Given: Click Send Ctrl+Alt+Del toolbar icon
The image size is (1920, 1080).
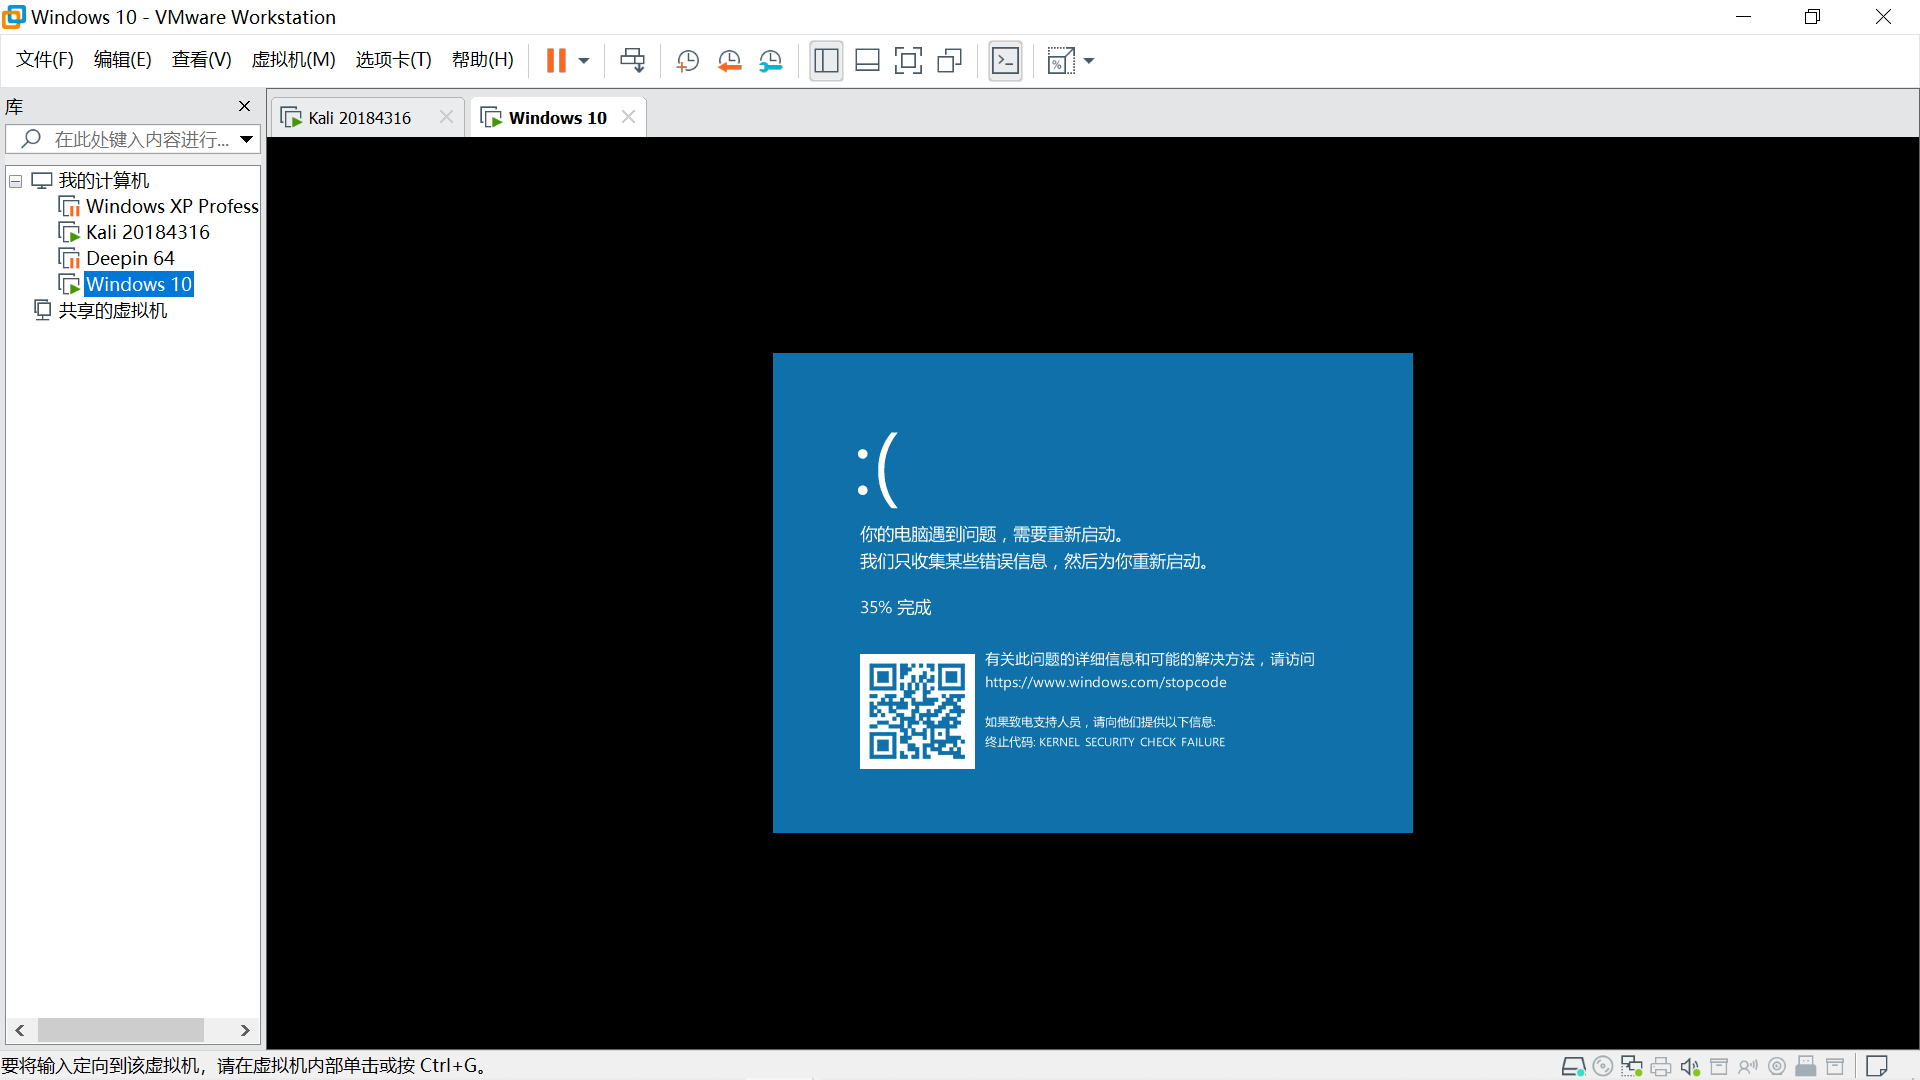Looking at the screenshot, I should pos(632,61).
